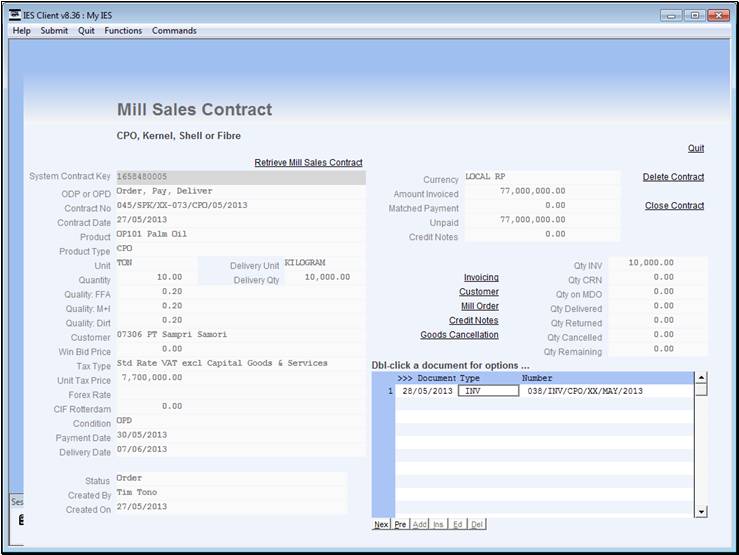Select document date 28/05/2013 in grid
The width and height of the screenshot is (739, 555).
point(427,391)
